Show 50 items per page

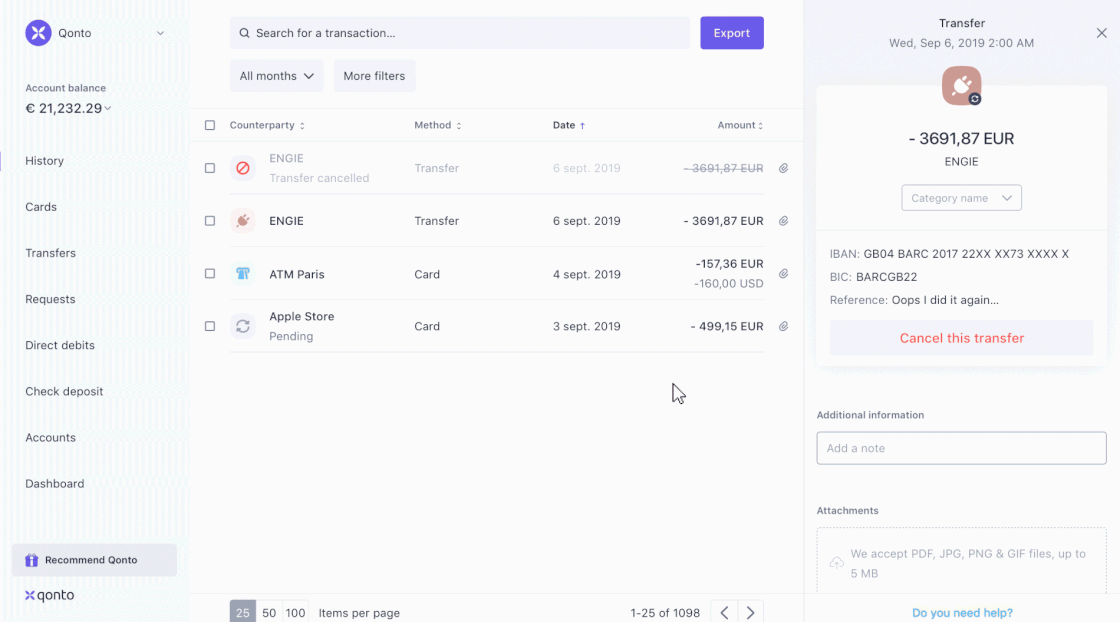[x=269, y=612]
